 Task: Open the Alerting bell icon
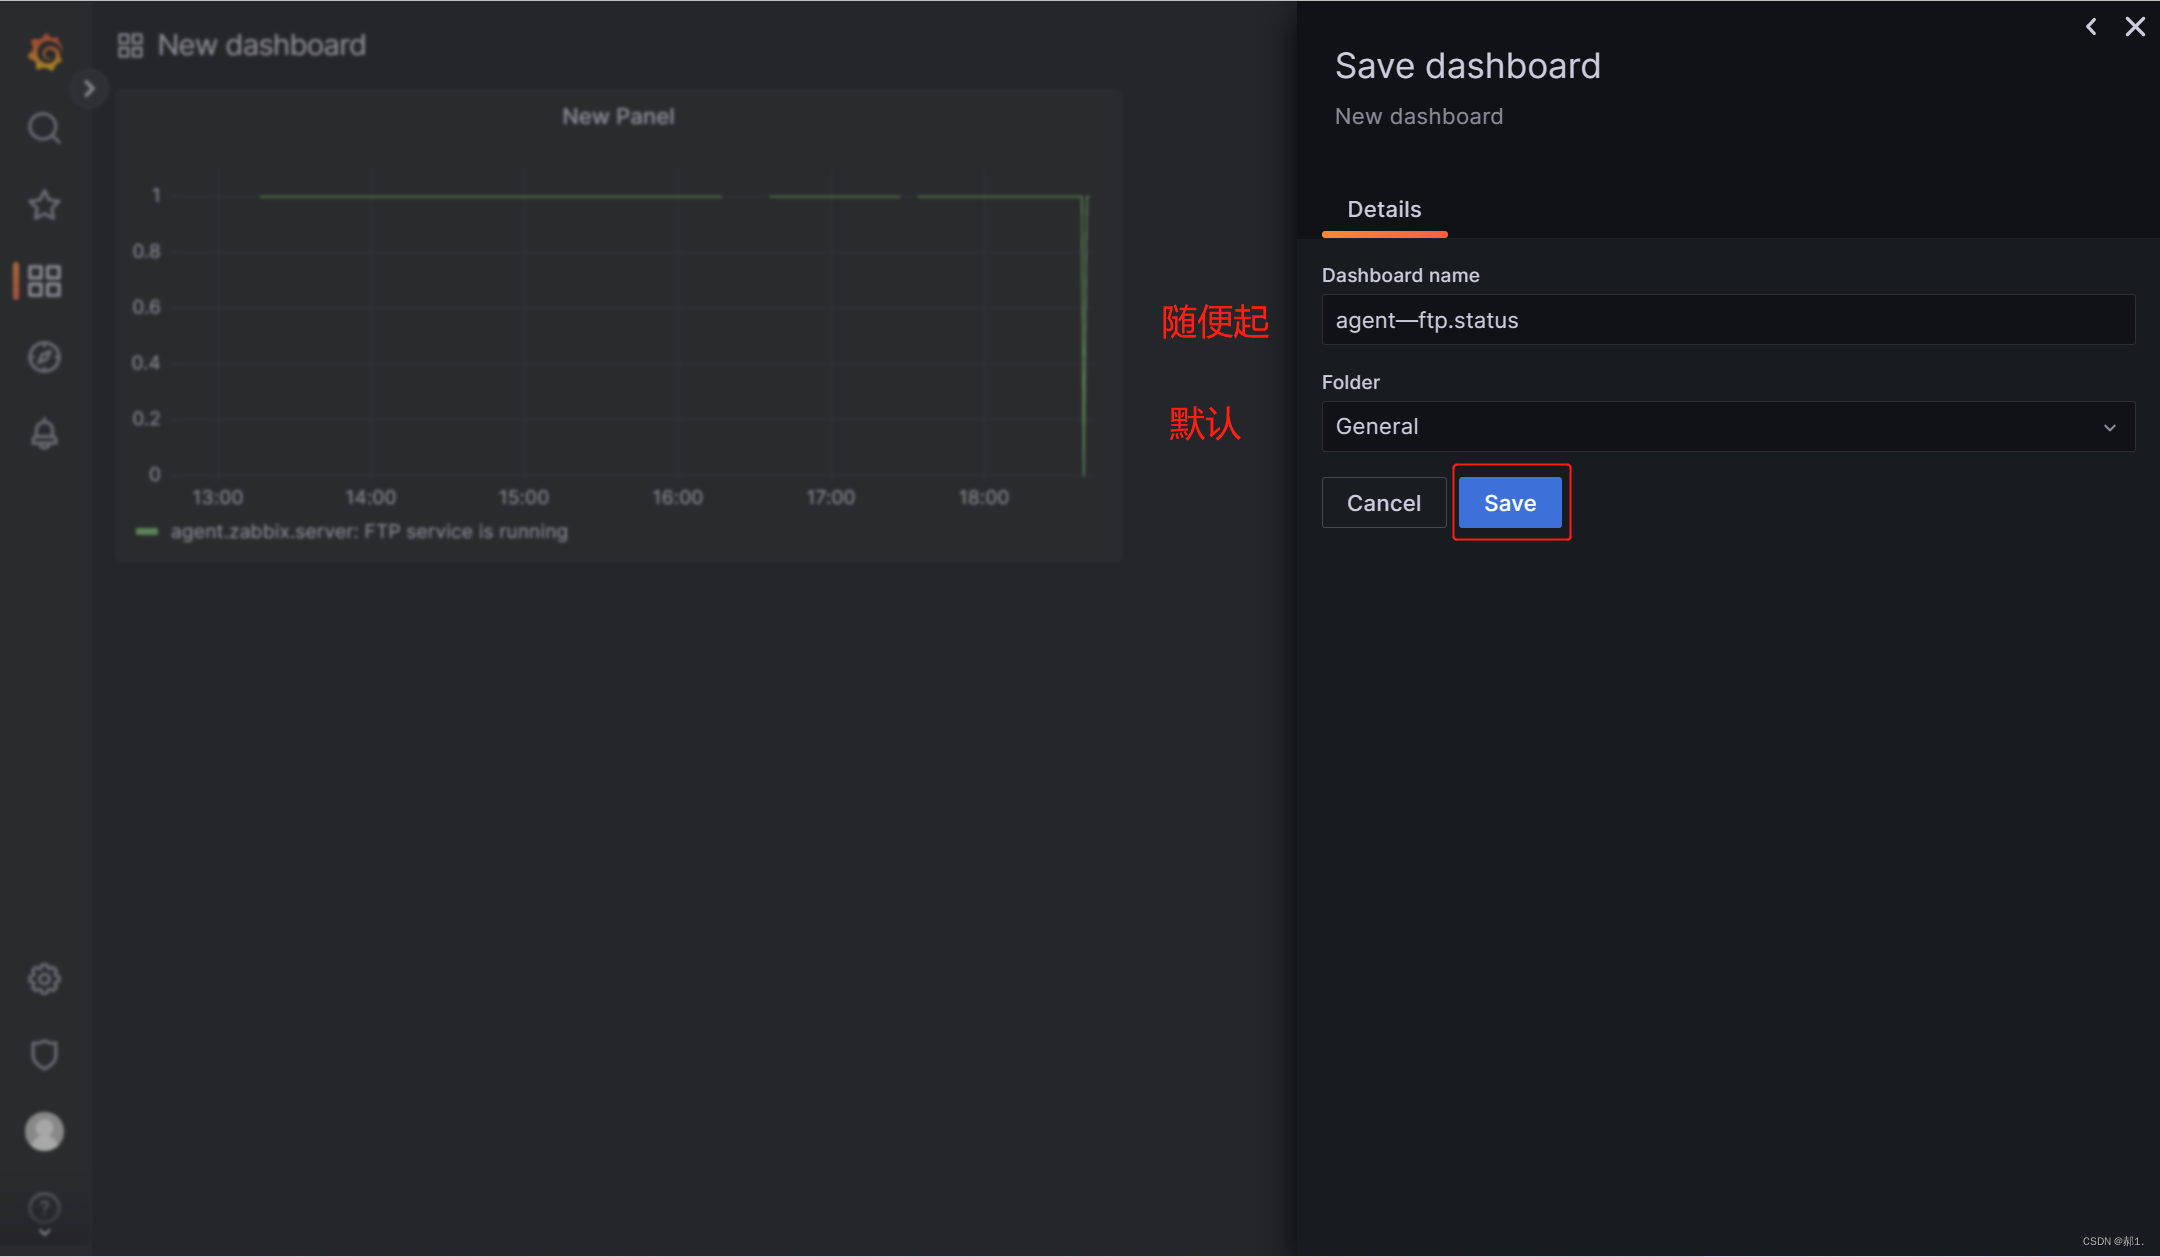coord(44,434)
